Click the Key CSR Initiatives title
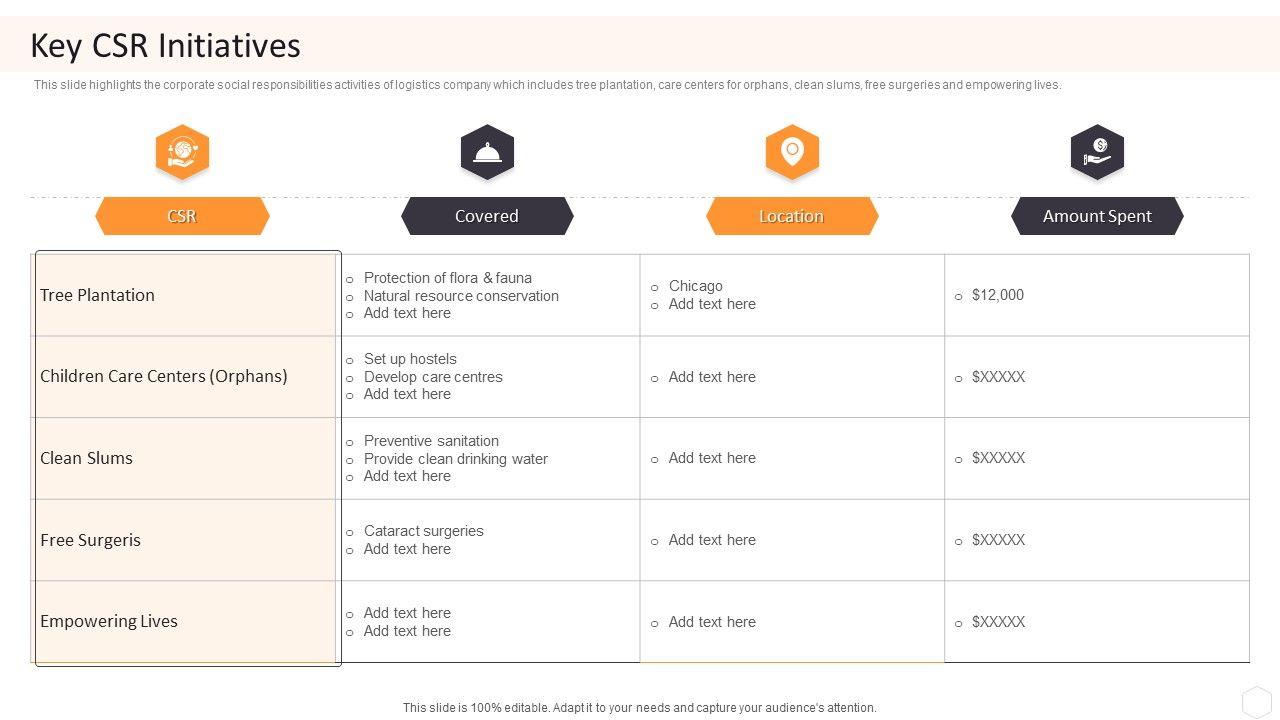1280x720 pixels. (x=166, y=46)
